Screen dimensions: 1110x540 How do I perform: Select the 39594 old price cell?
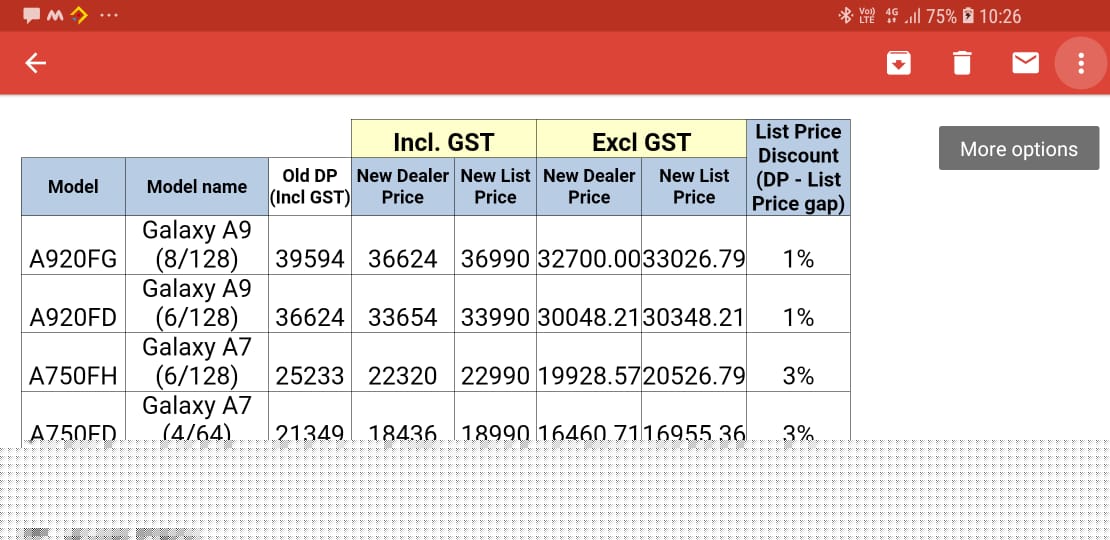coord(310,259)
